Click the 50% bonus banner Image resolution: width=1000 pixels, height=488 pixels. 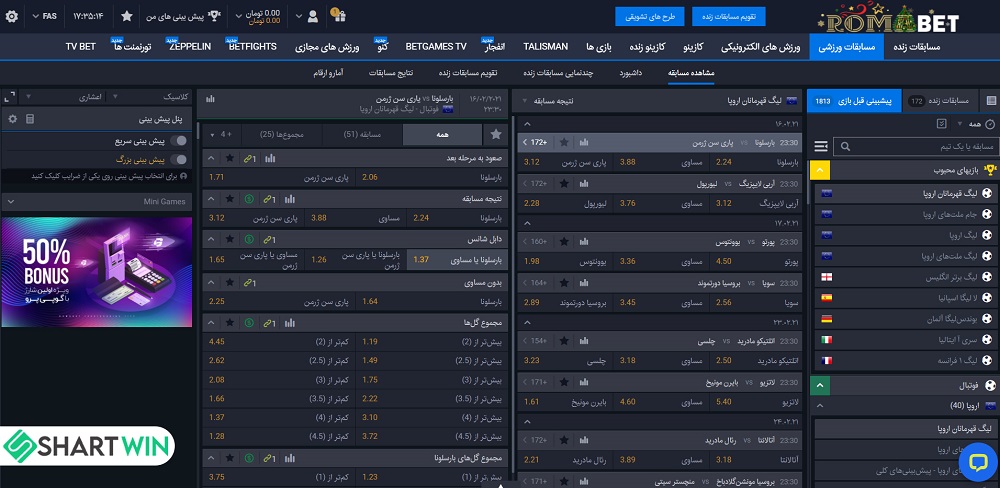tap(97, 272)
